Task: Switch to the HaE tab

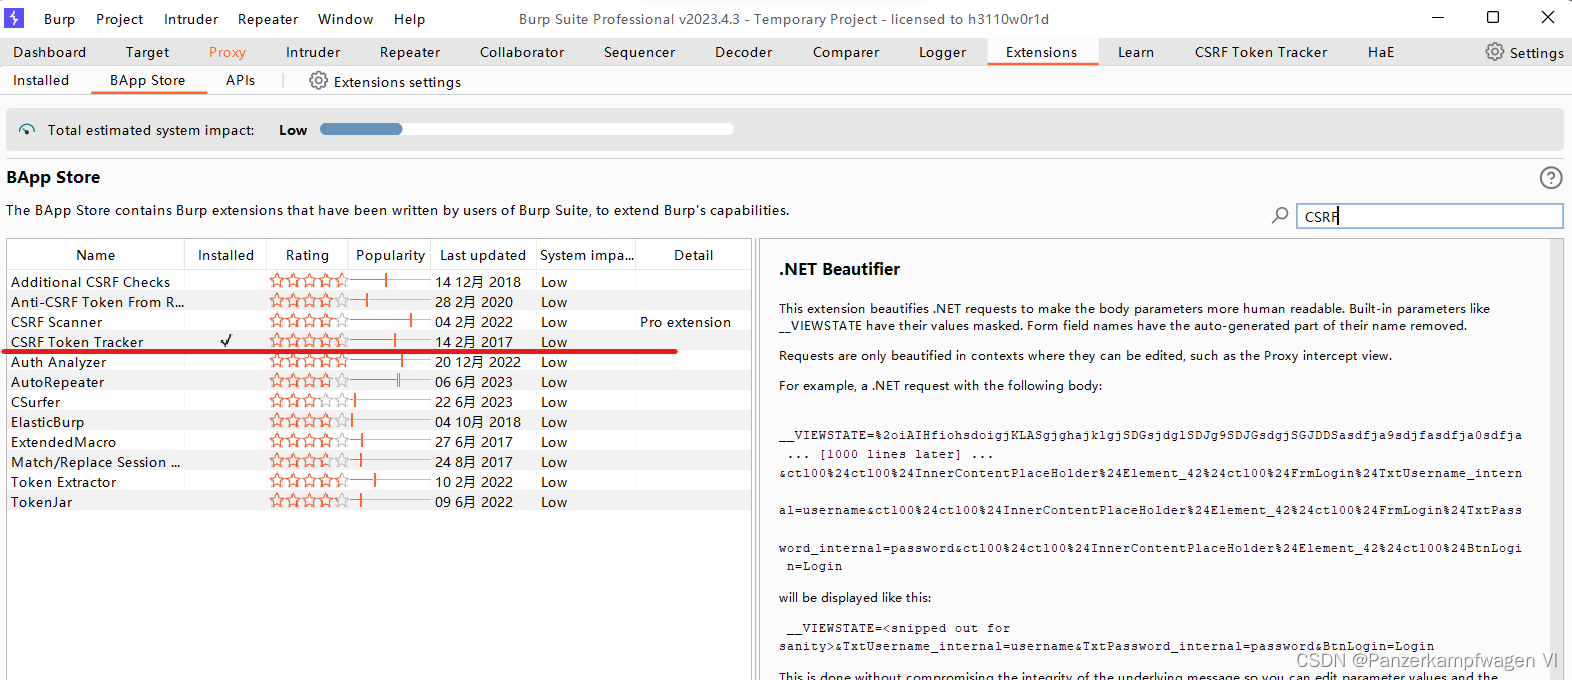Action: click(x=1381, y=52)
